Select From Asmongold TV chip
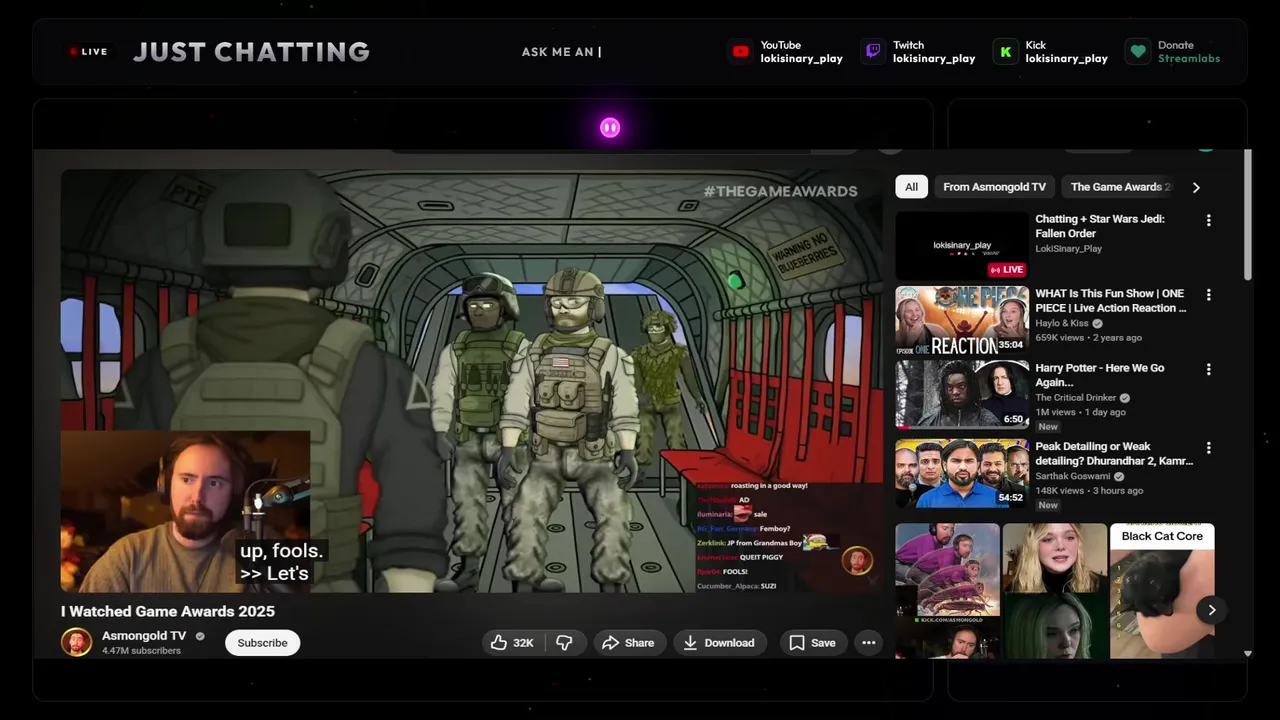1280x720 pixels. pyautogui.click(x=994, y=187)
